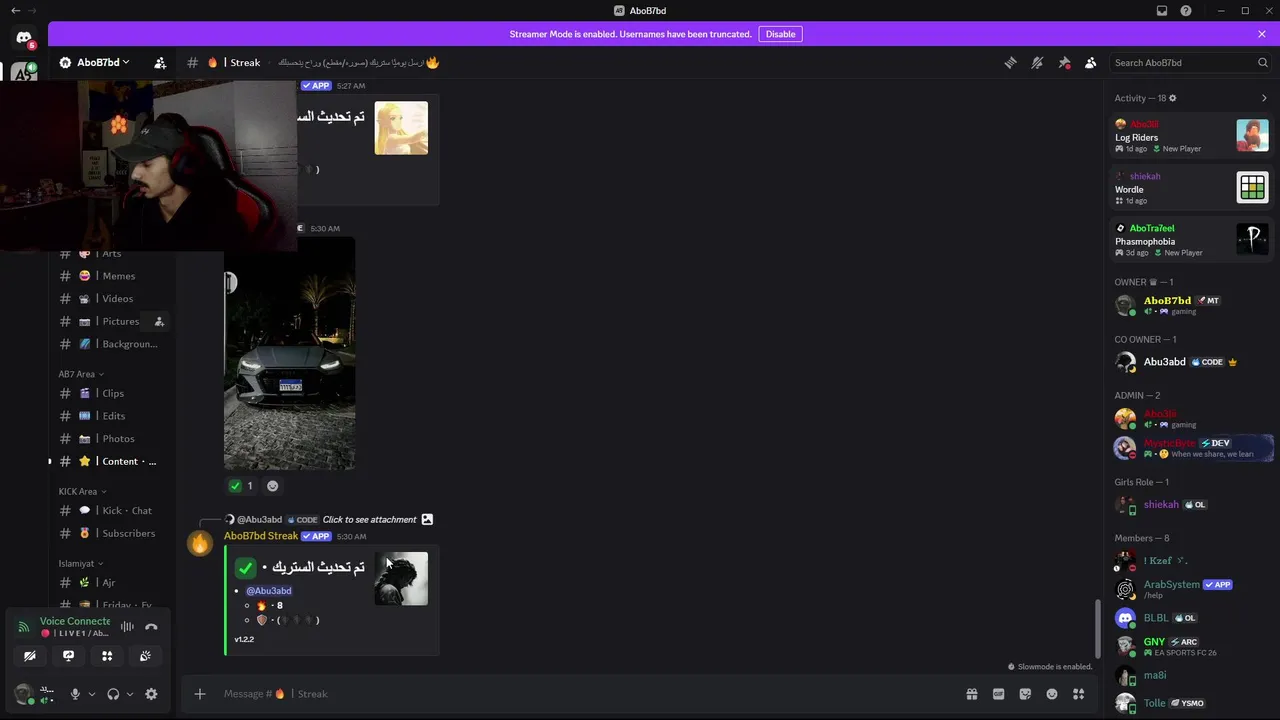This screenshot has height=720, width=1280.
Task: Open the Subscribers channel
Action: click(110, 533)
